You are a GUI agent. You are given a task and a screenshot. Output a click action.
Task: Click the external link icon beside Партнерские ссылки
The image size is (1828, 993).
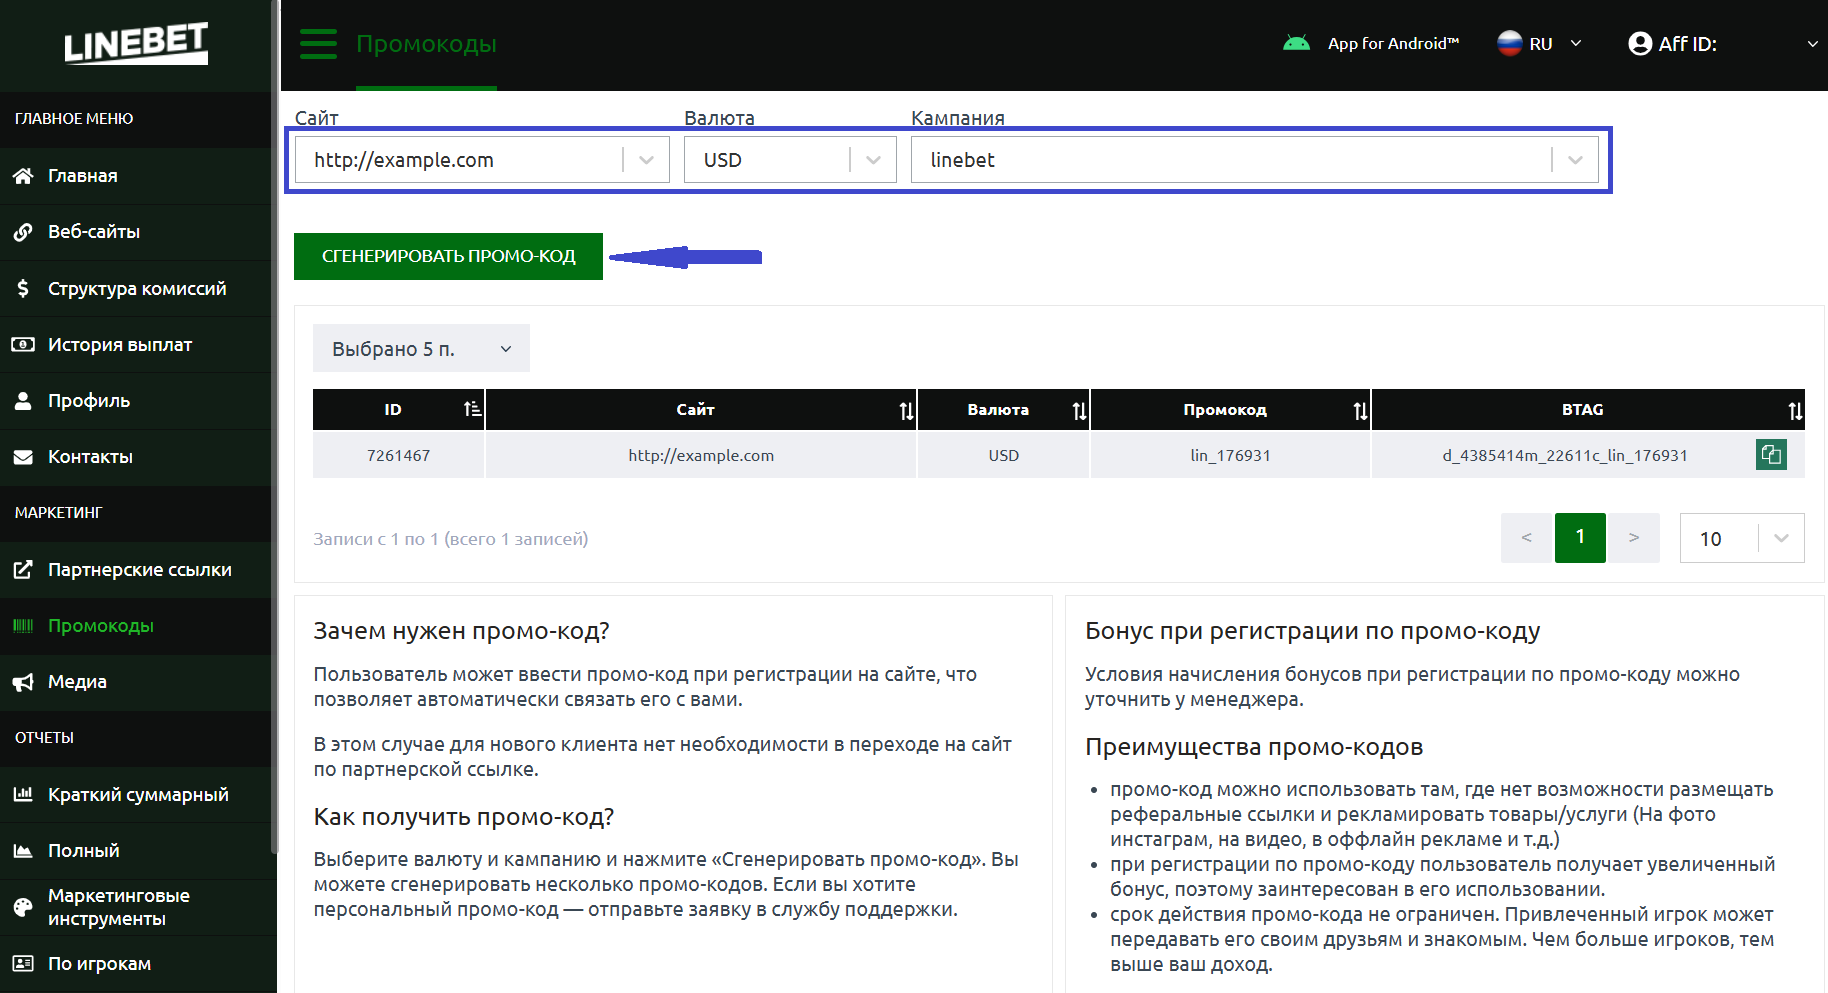click(23, 570)
